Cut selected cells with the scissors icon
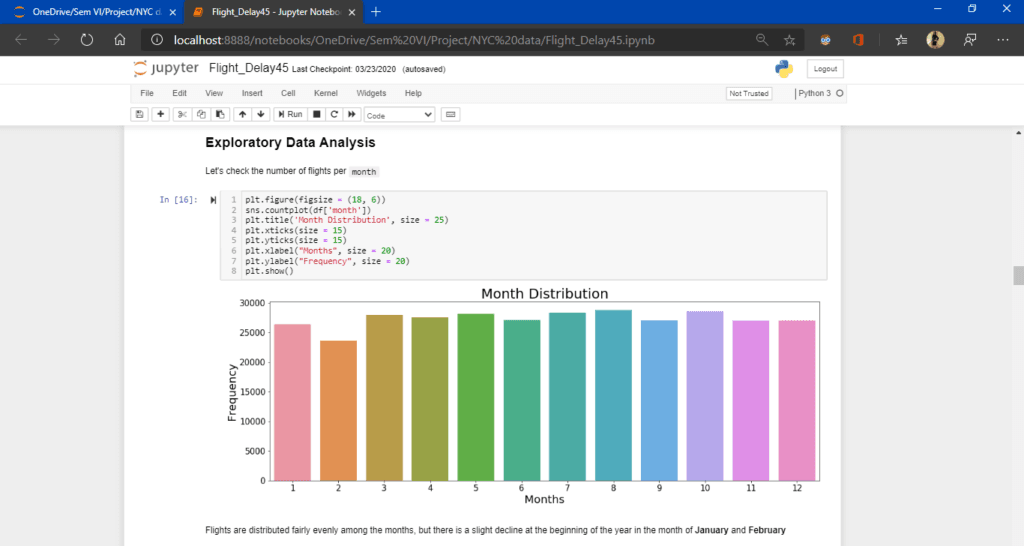The width and height of the screenshot is (1024, 546). click(182, 114)
